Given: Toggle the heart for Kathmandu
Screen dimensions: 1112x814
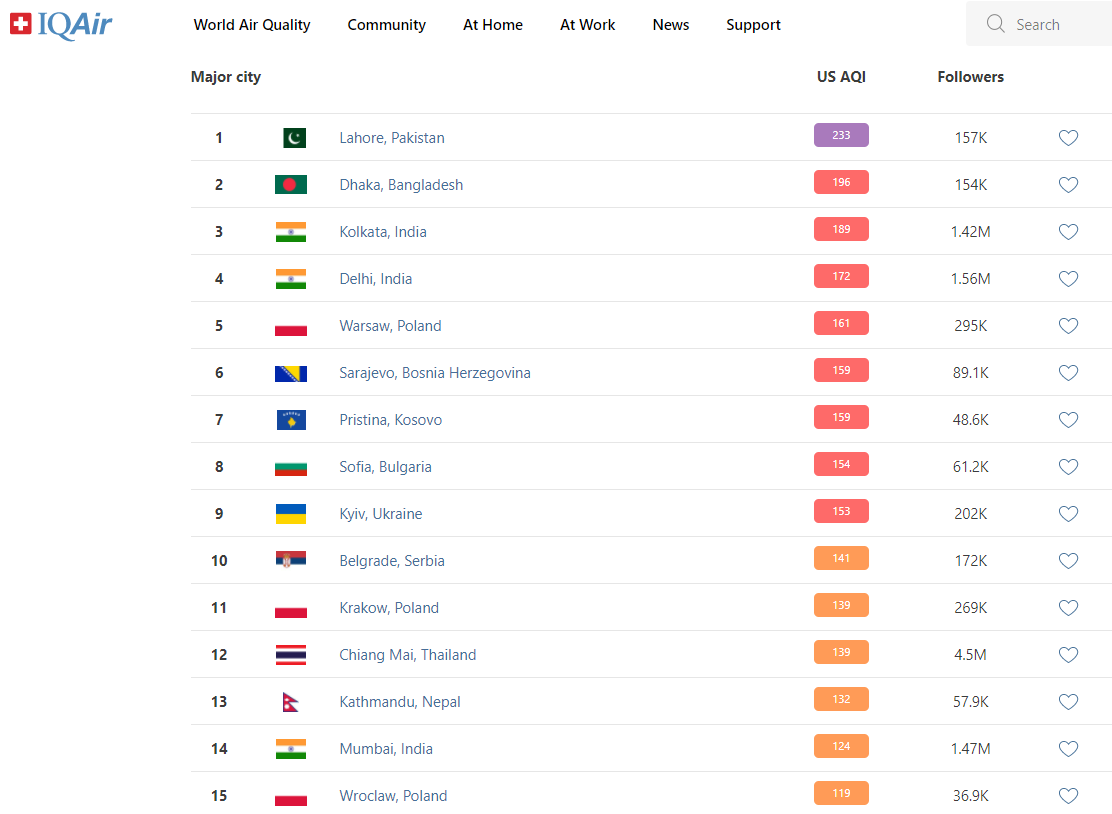Looking at the screenshot, I should [x=1068, y=702].
